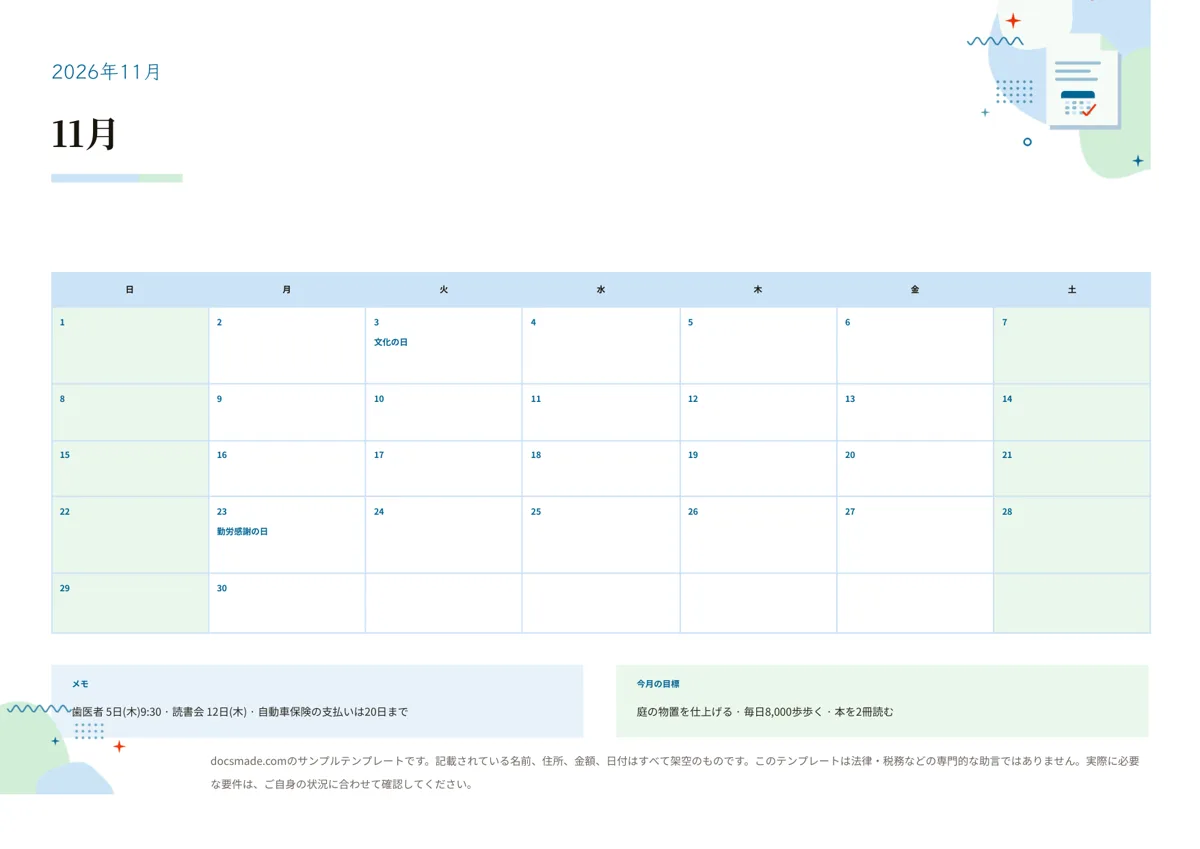
Task: Click the blue wavy line decoration at top
Action: pos(995,42)
